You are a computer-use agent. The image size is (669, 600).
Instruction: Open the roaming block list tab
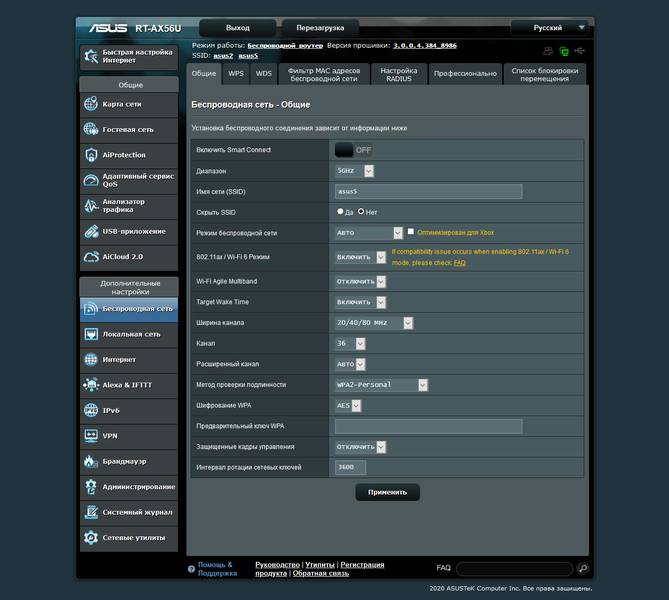pyautogui.click(x=545, y=74)
